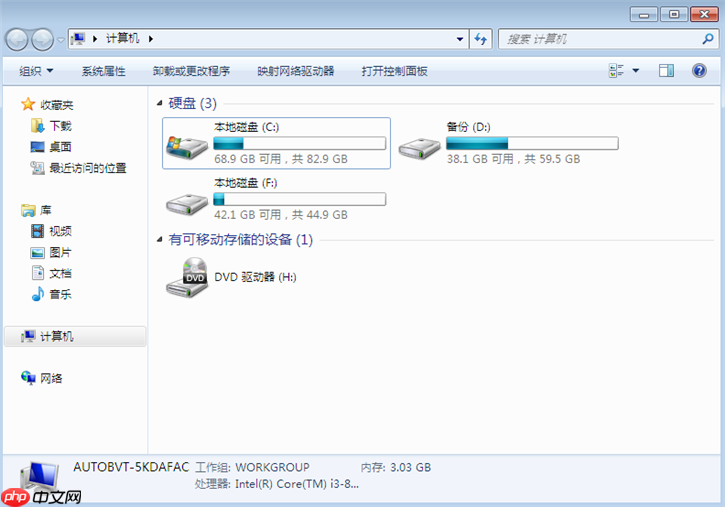
Task: Click the computer icon in address bar
Action: coord(78,38)
